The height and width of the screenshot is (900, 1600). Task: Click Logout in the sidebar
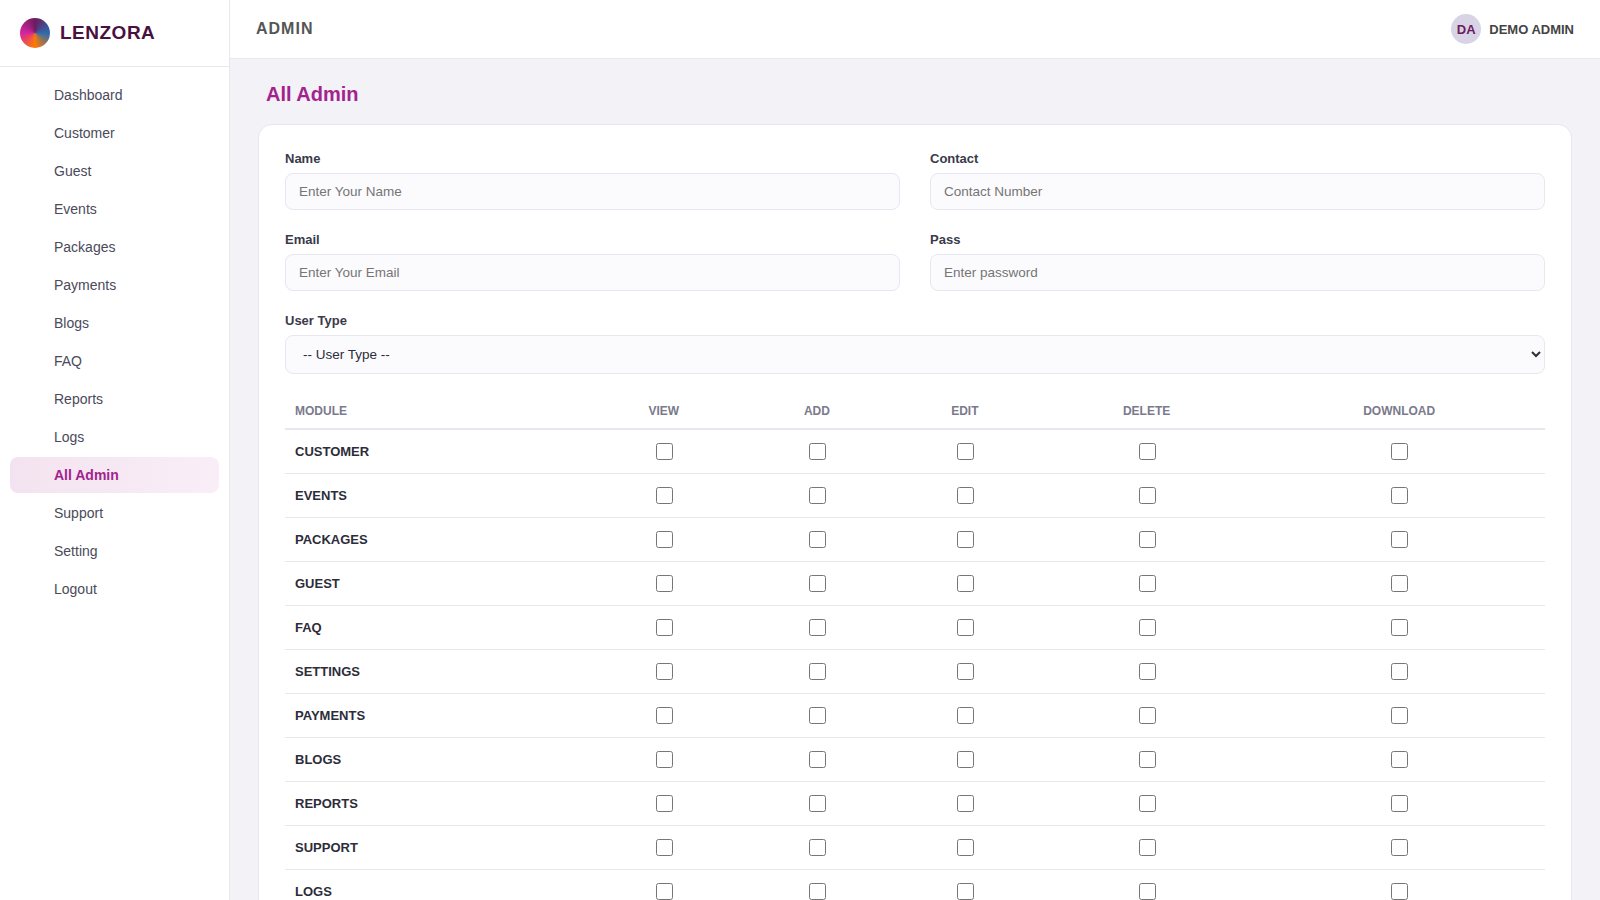coord(114,589)
